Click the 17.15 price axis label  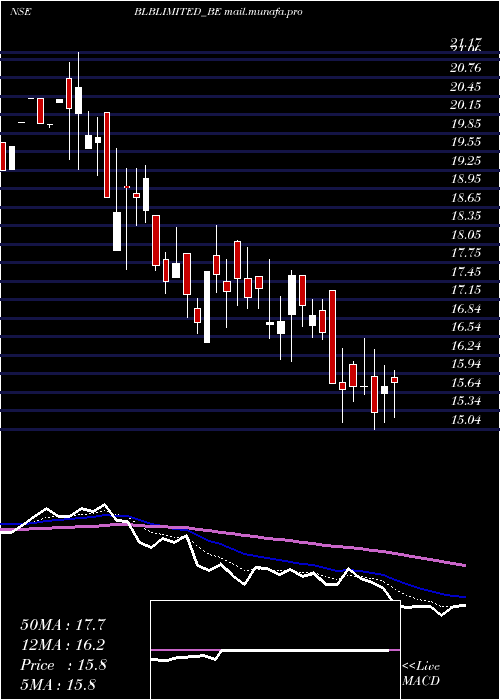point(466,290)
